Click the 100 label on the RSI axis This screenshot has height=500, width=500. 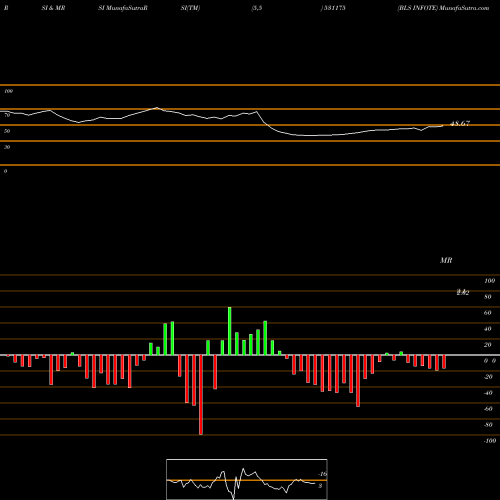pyautogui.click(x=8, y=91)
